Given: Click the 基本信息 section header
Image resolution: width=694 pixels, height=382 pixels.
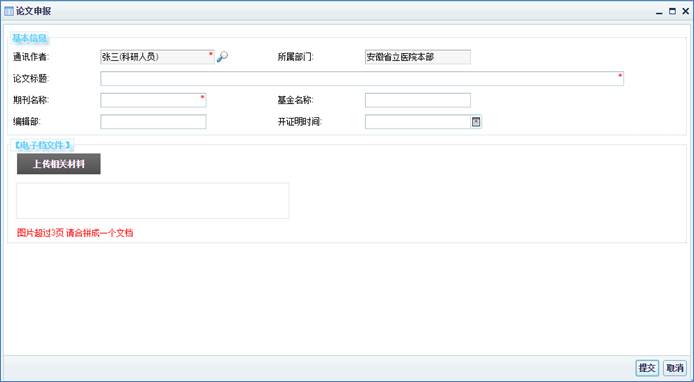Looking at the screenshot, I should (30, 38).
